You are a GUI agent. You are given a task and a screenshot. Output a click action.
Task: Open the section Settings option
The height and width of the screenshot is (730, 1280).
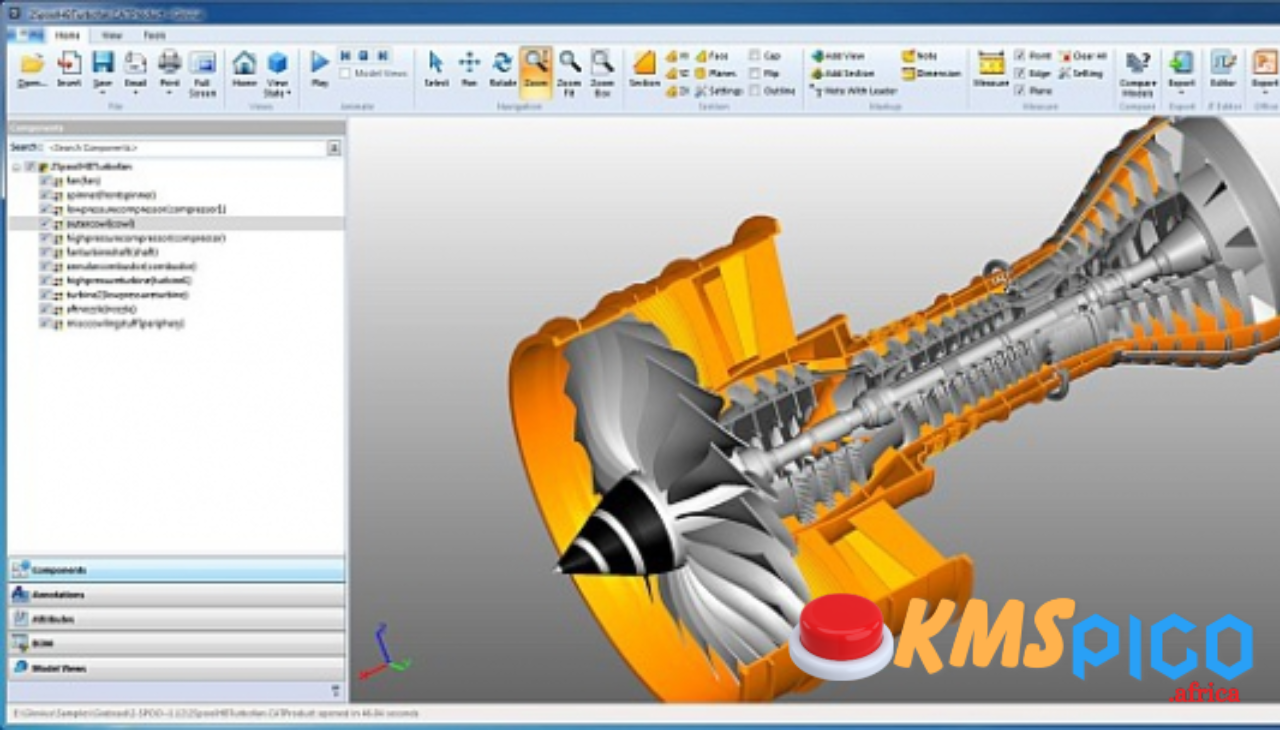point(718,91)
